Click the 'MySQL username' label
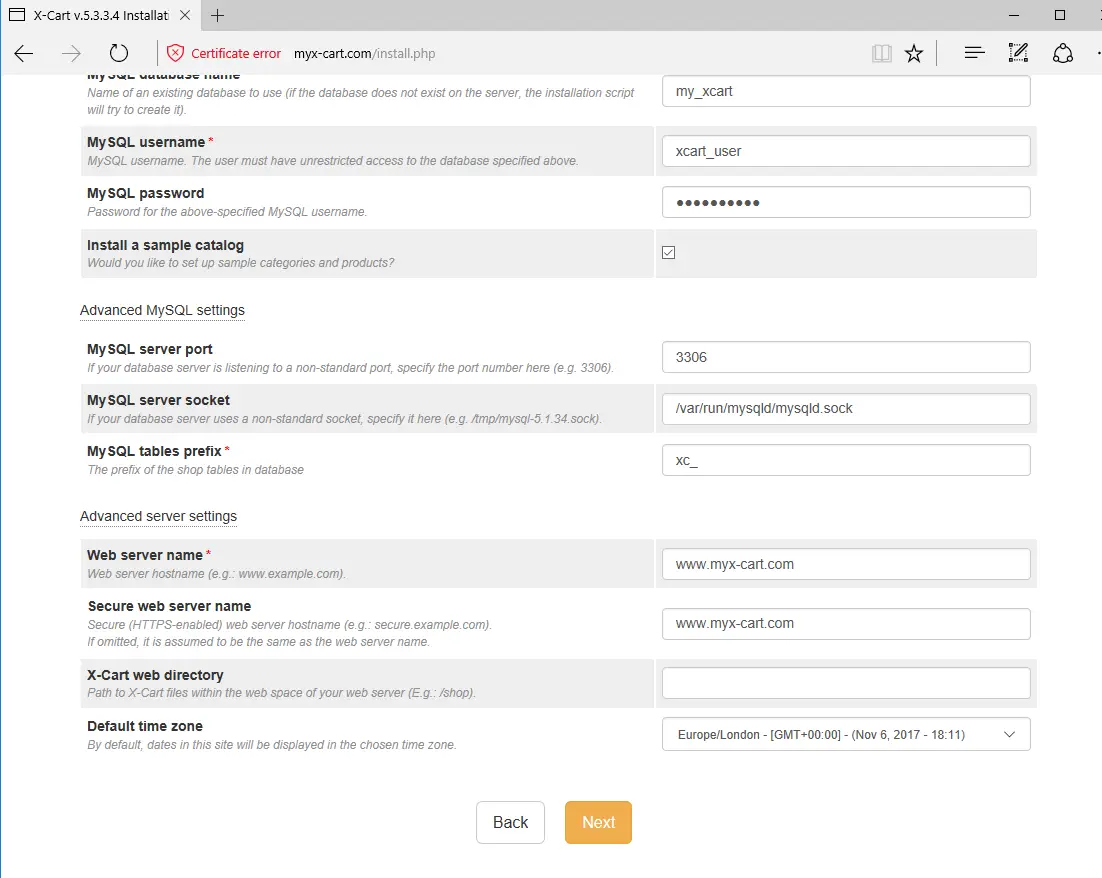Viewport: 1102px width, 878px height. click(x=146, y=142)
